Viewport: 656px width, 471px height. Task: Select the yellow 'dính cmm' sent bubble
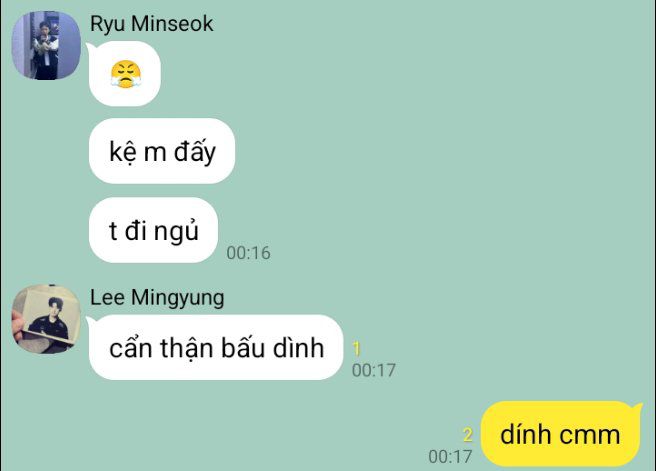pos(561,434)
